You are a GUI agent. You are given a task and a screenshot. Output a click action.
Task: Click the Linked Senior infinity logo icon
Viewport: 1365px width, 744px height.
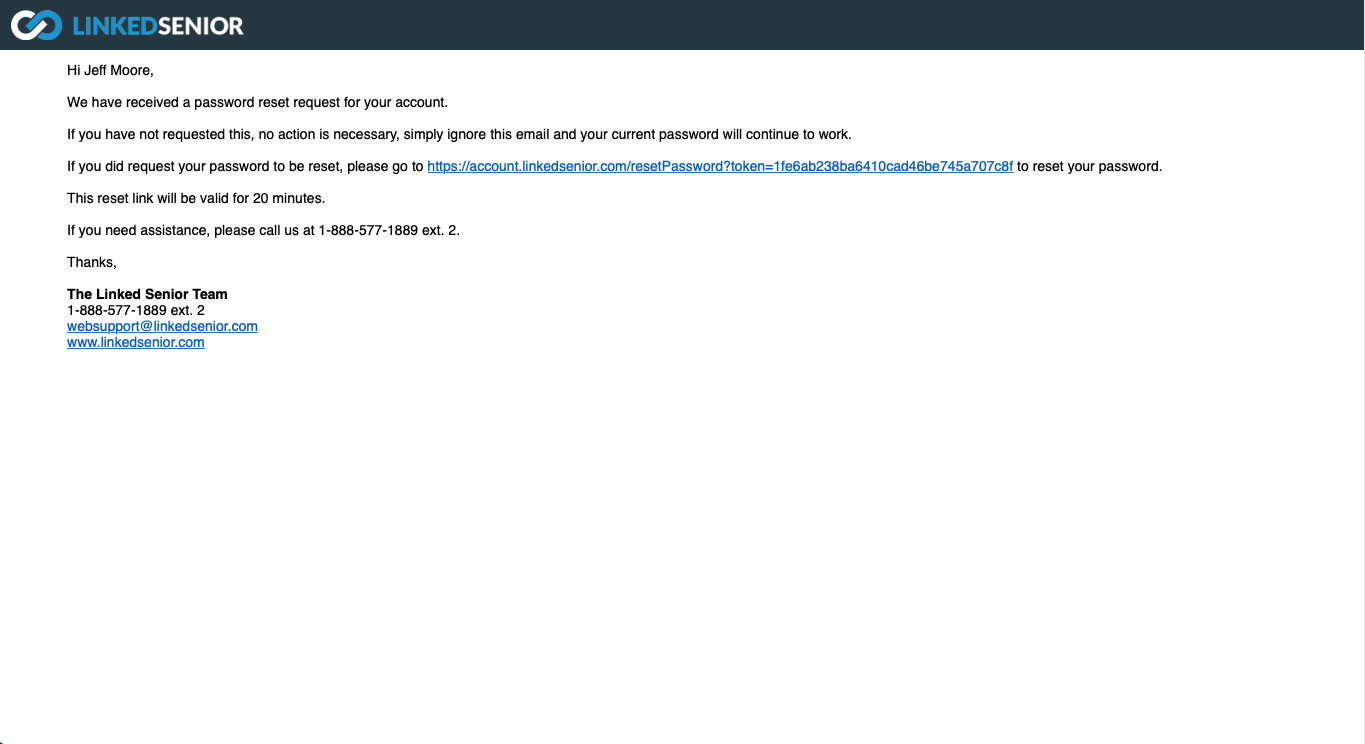(36, 25)
